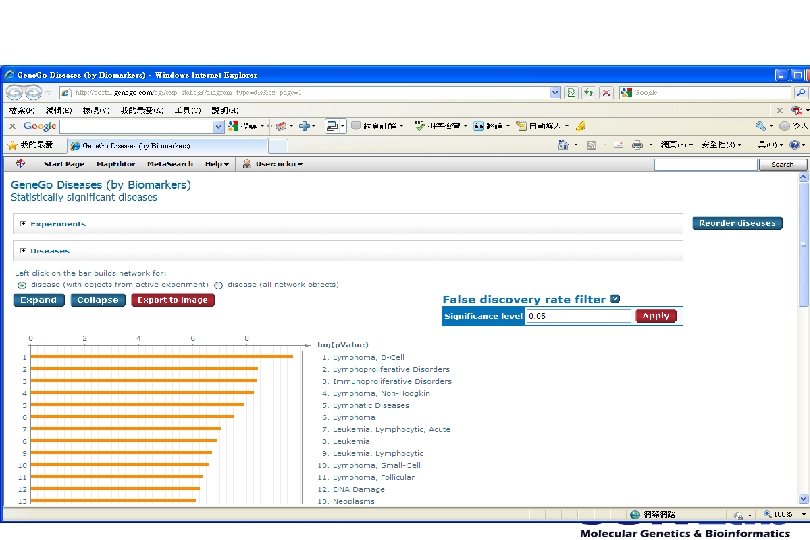Click the orange bar for Lymphoma, B-Cell
This screenshot has height=540, width=810.
[162, 357]
